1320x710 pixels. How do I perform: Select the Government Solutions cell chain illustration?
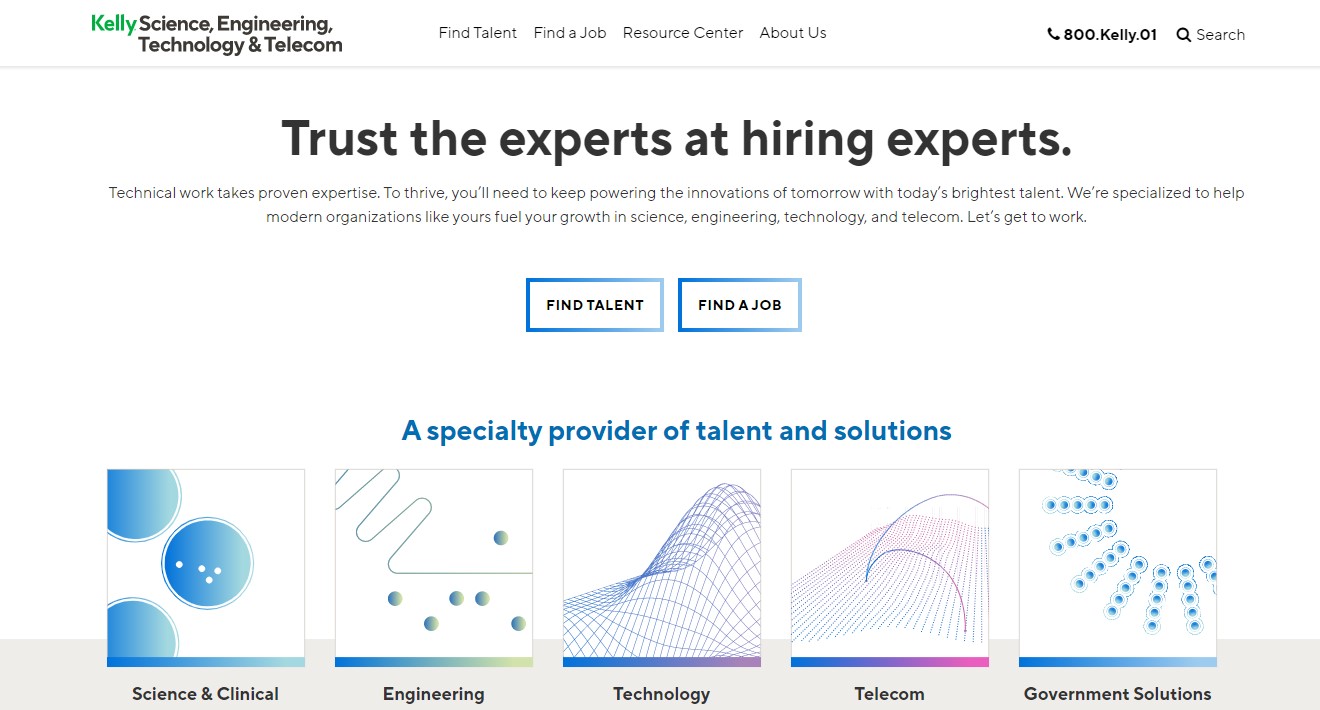1117,567
